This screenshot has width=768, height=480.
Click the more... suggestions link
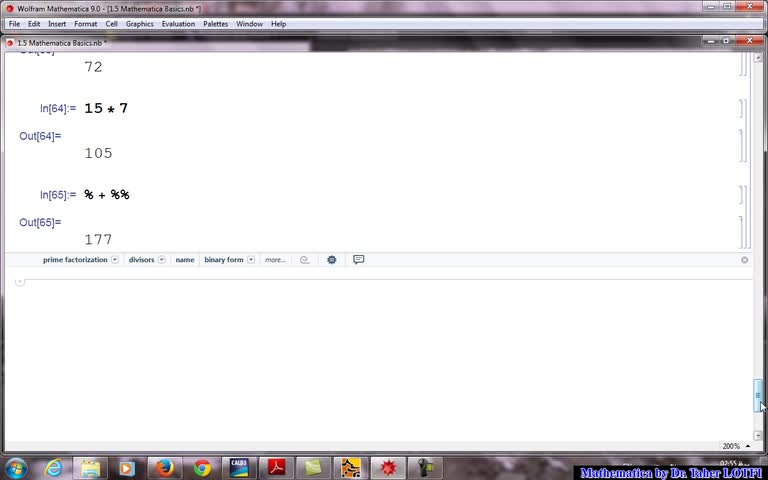[275, 260]
